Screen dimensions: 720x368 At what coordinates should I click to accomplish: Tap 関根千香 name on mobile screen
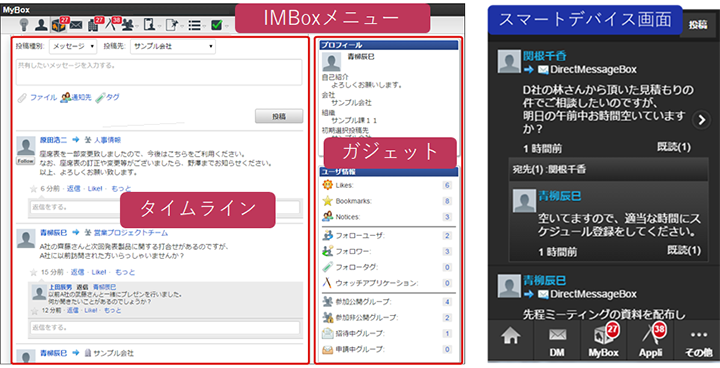click(545, 57)
